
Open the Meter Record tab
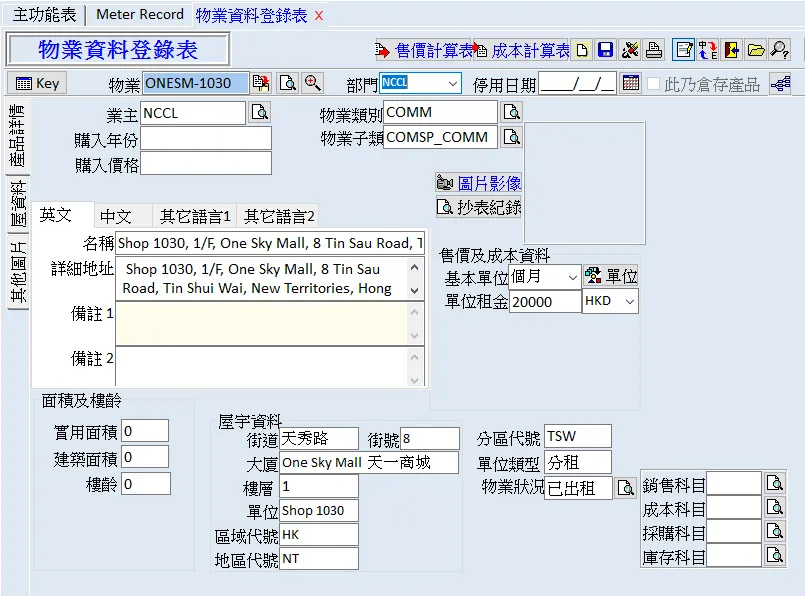139,15
